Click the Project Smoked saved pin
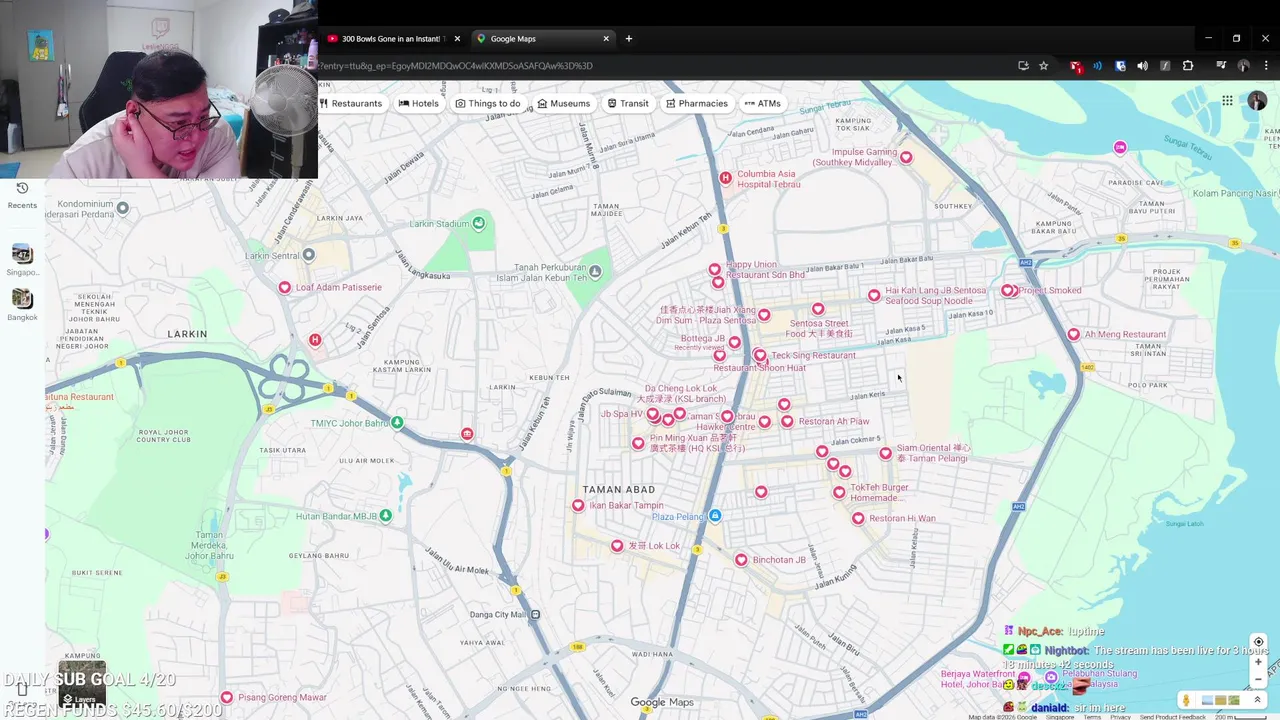The image size is (1280, 720). click(x=1008, y=291)
